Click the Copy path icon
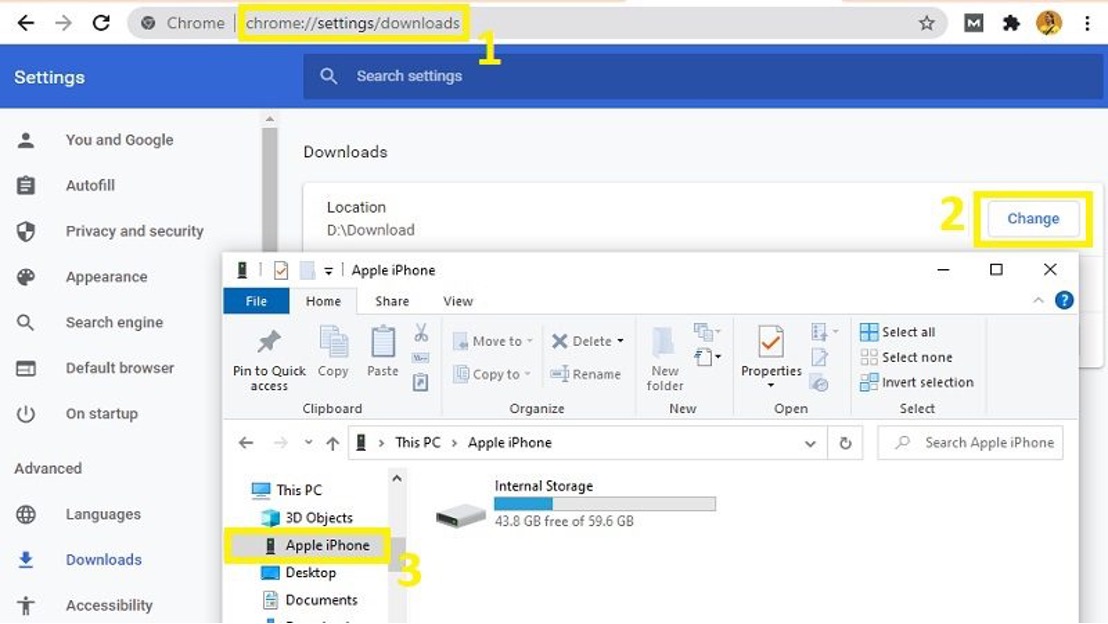The width and height of the screenshot is (1108, 624). click(420, 358)
